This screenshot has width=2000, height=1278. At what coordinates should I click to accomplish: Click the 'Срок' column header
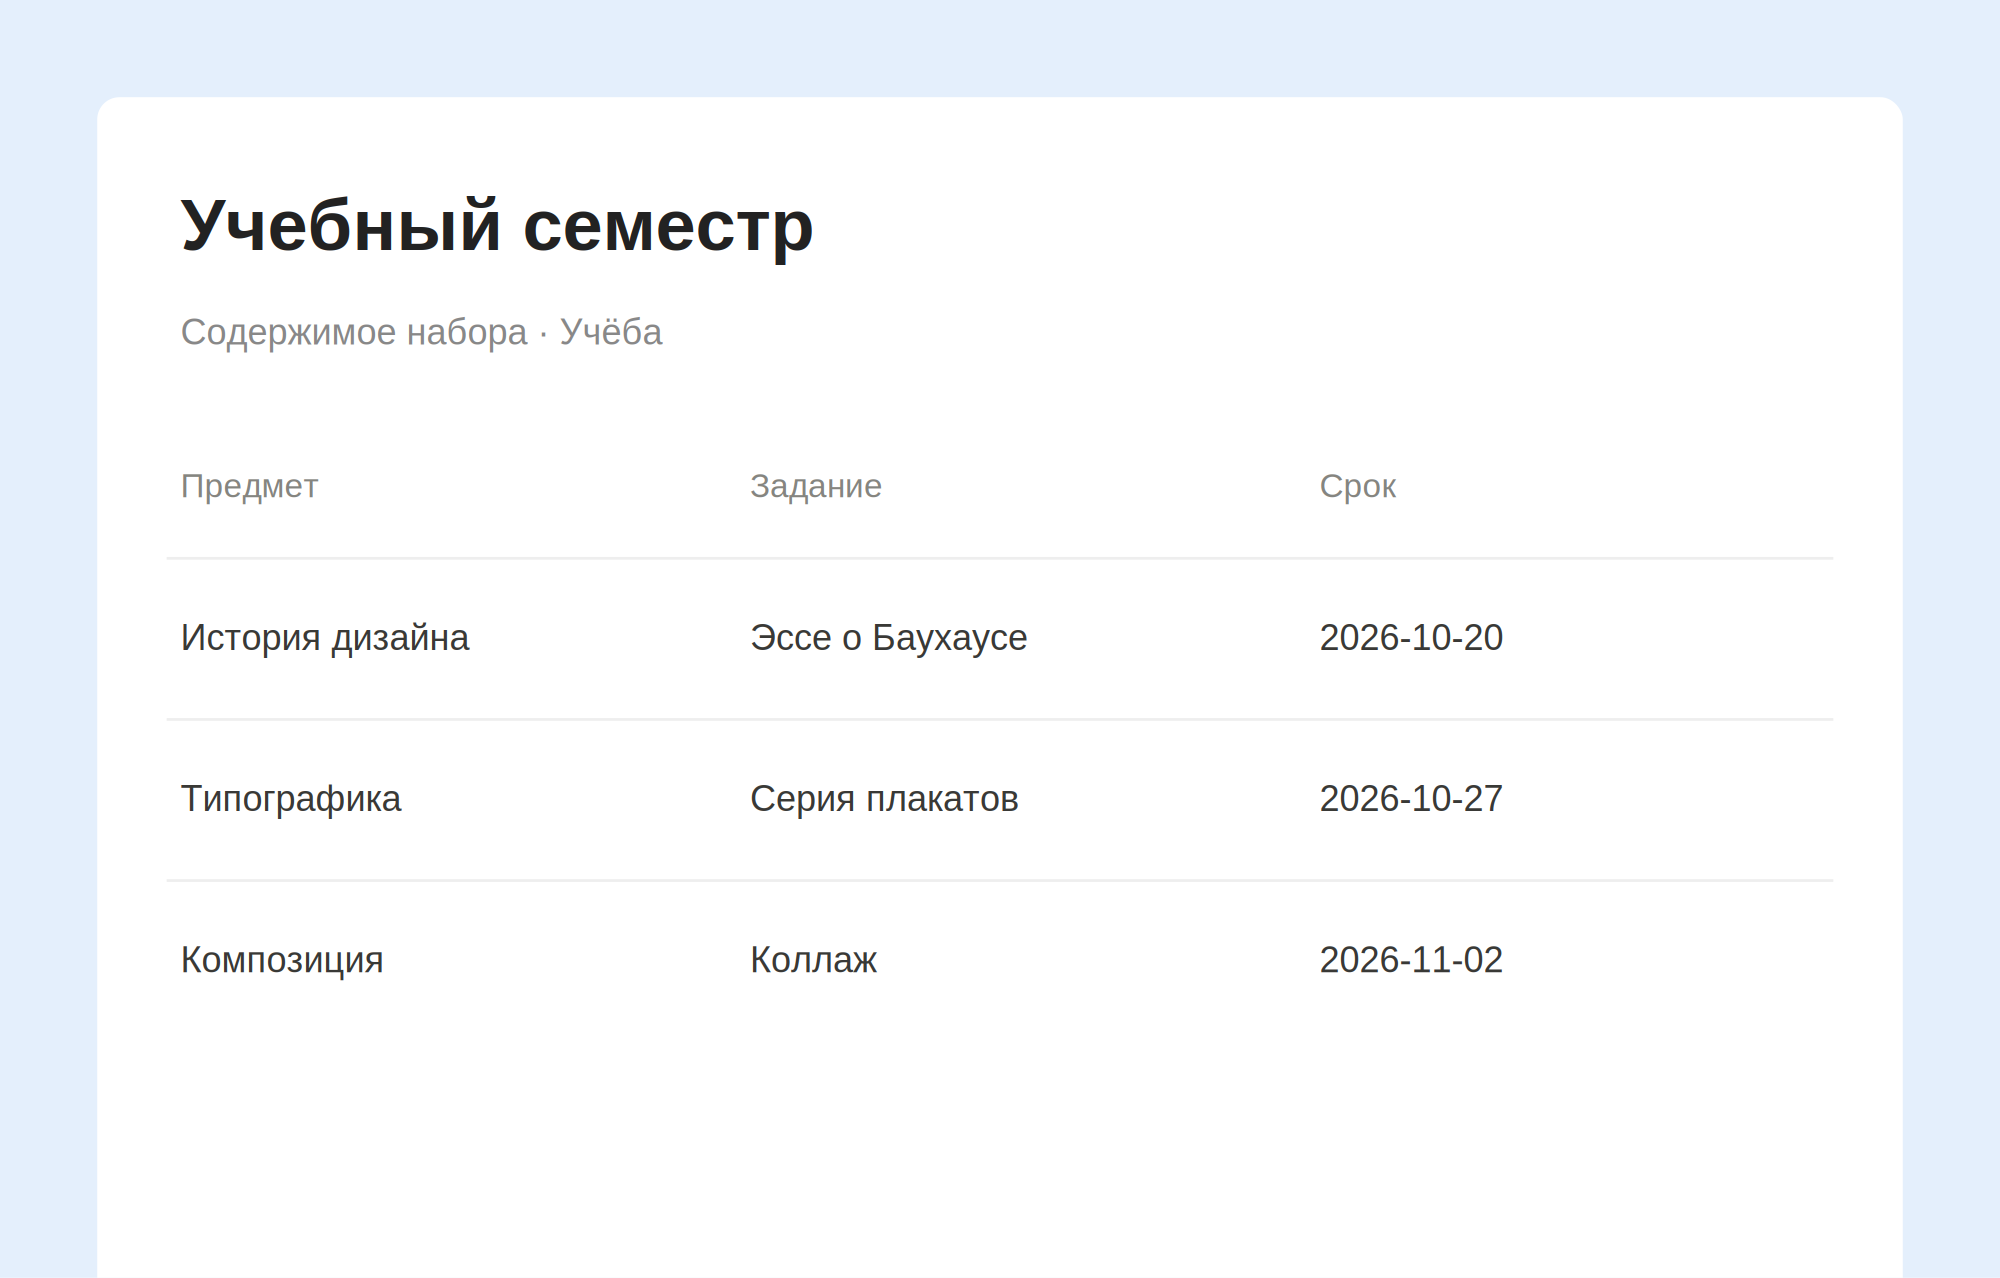click(x=1357, y=486)
